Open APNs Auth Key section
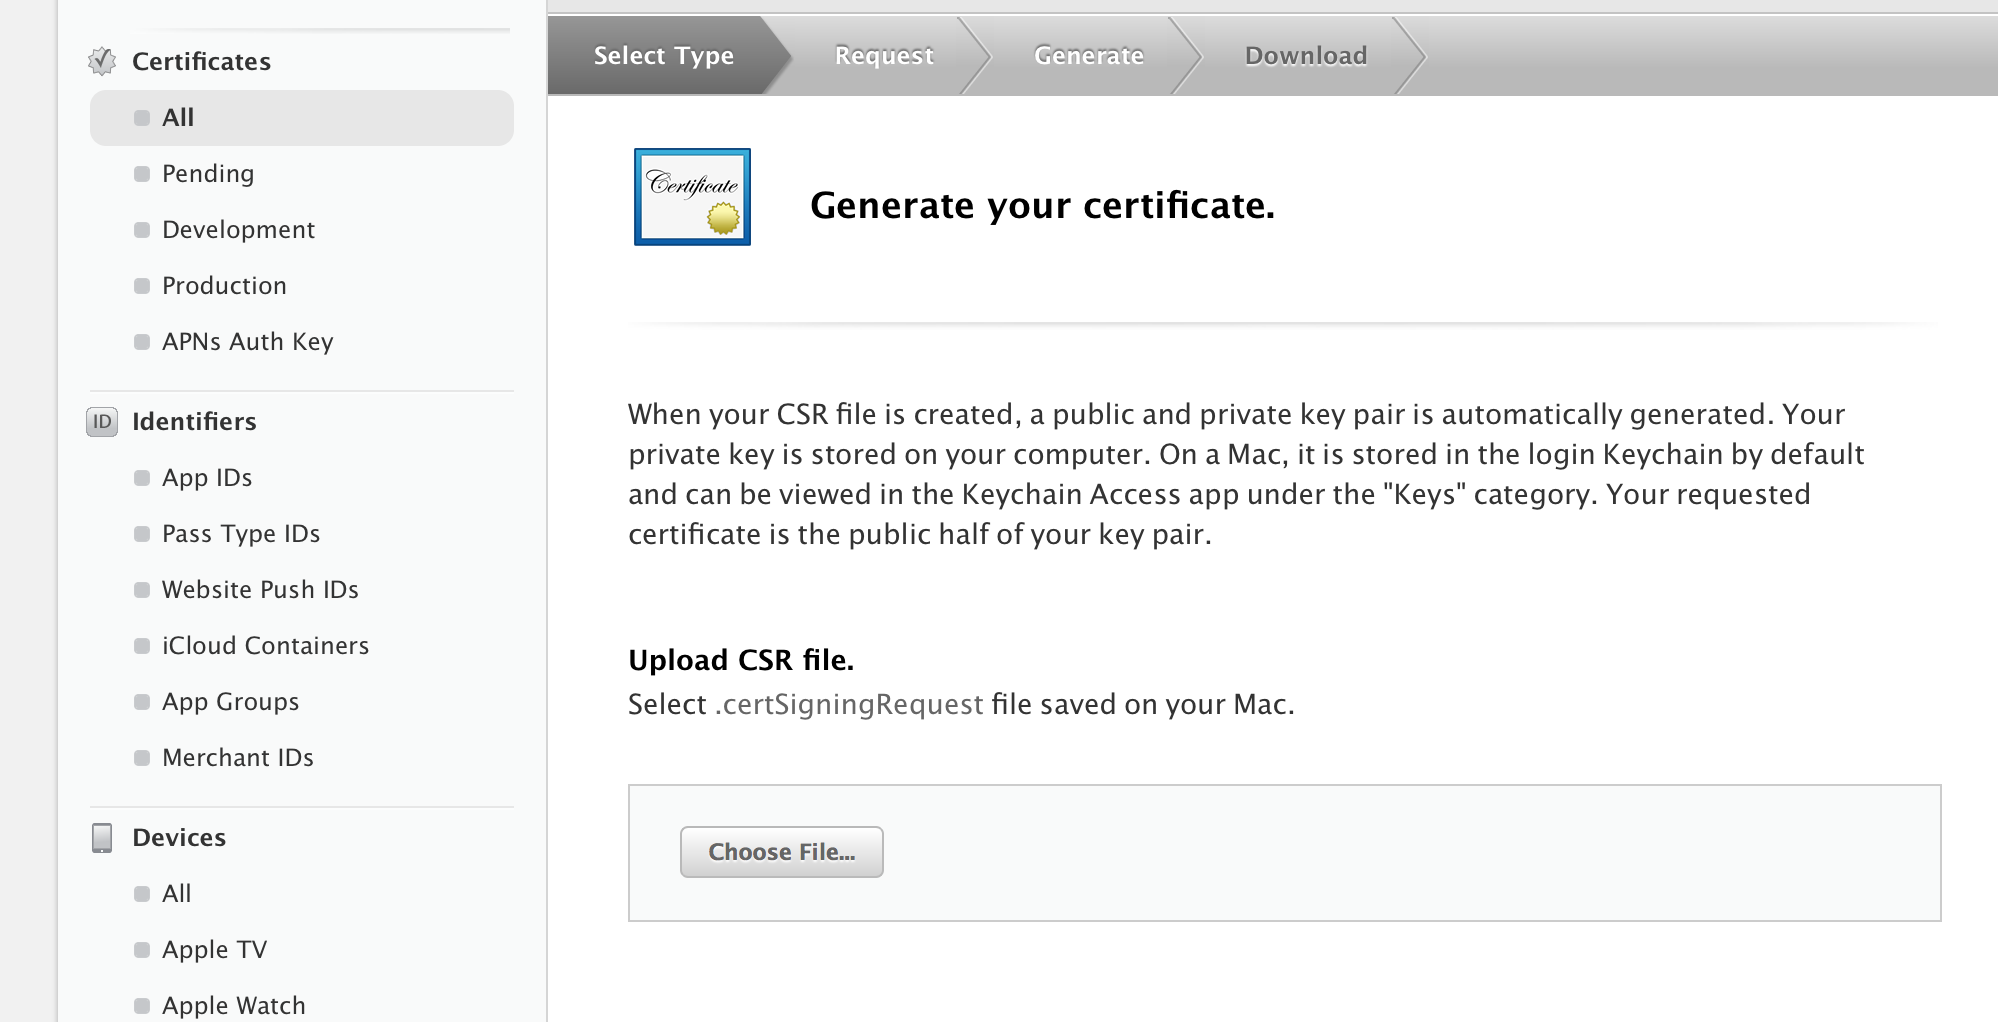Image resolution: width=1998 pixels, height=1022 pixels. 247,342
